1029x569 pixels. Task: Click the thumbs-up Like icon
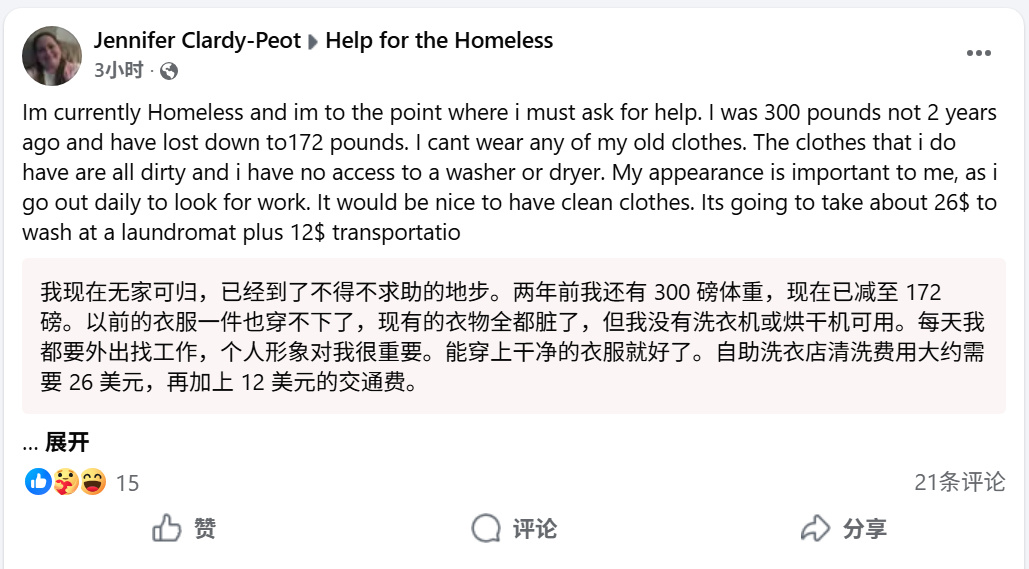click(x=167, y=528)
